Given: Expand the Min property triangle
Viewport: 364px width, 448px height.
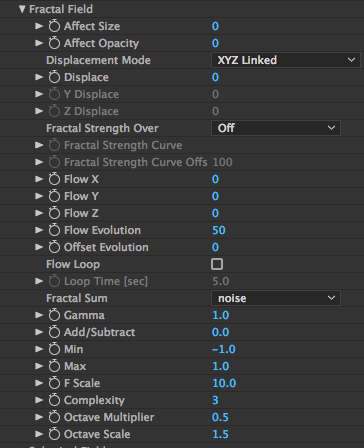Looking at the screenshot, I should tap(39, 349).
